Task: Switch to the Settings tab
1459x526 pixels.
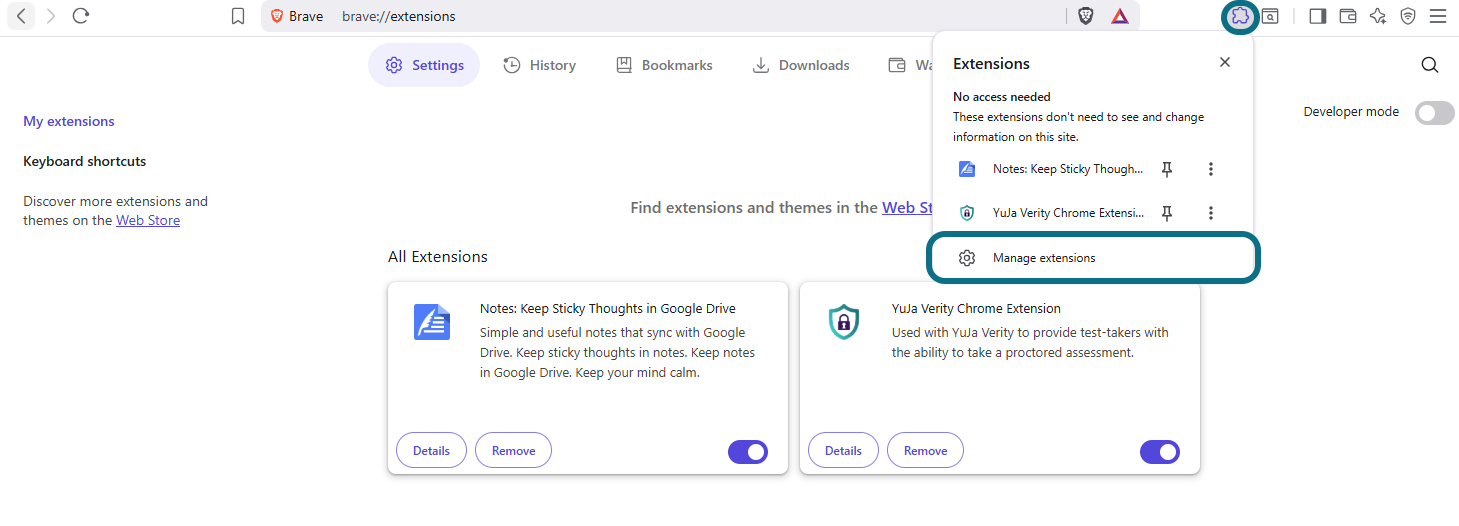Action: point(424,65)
